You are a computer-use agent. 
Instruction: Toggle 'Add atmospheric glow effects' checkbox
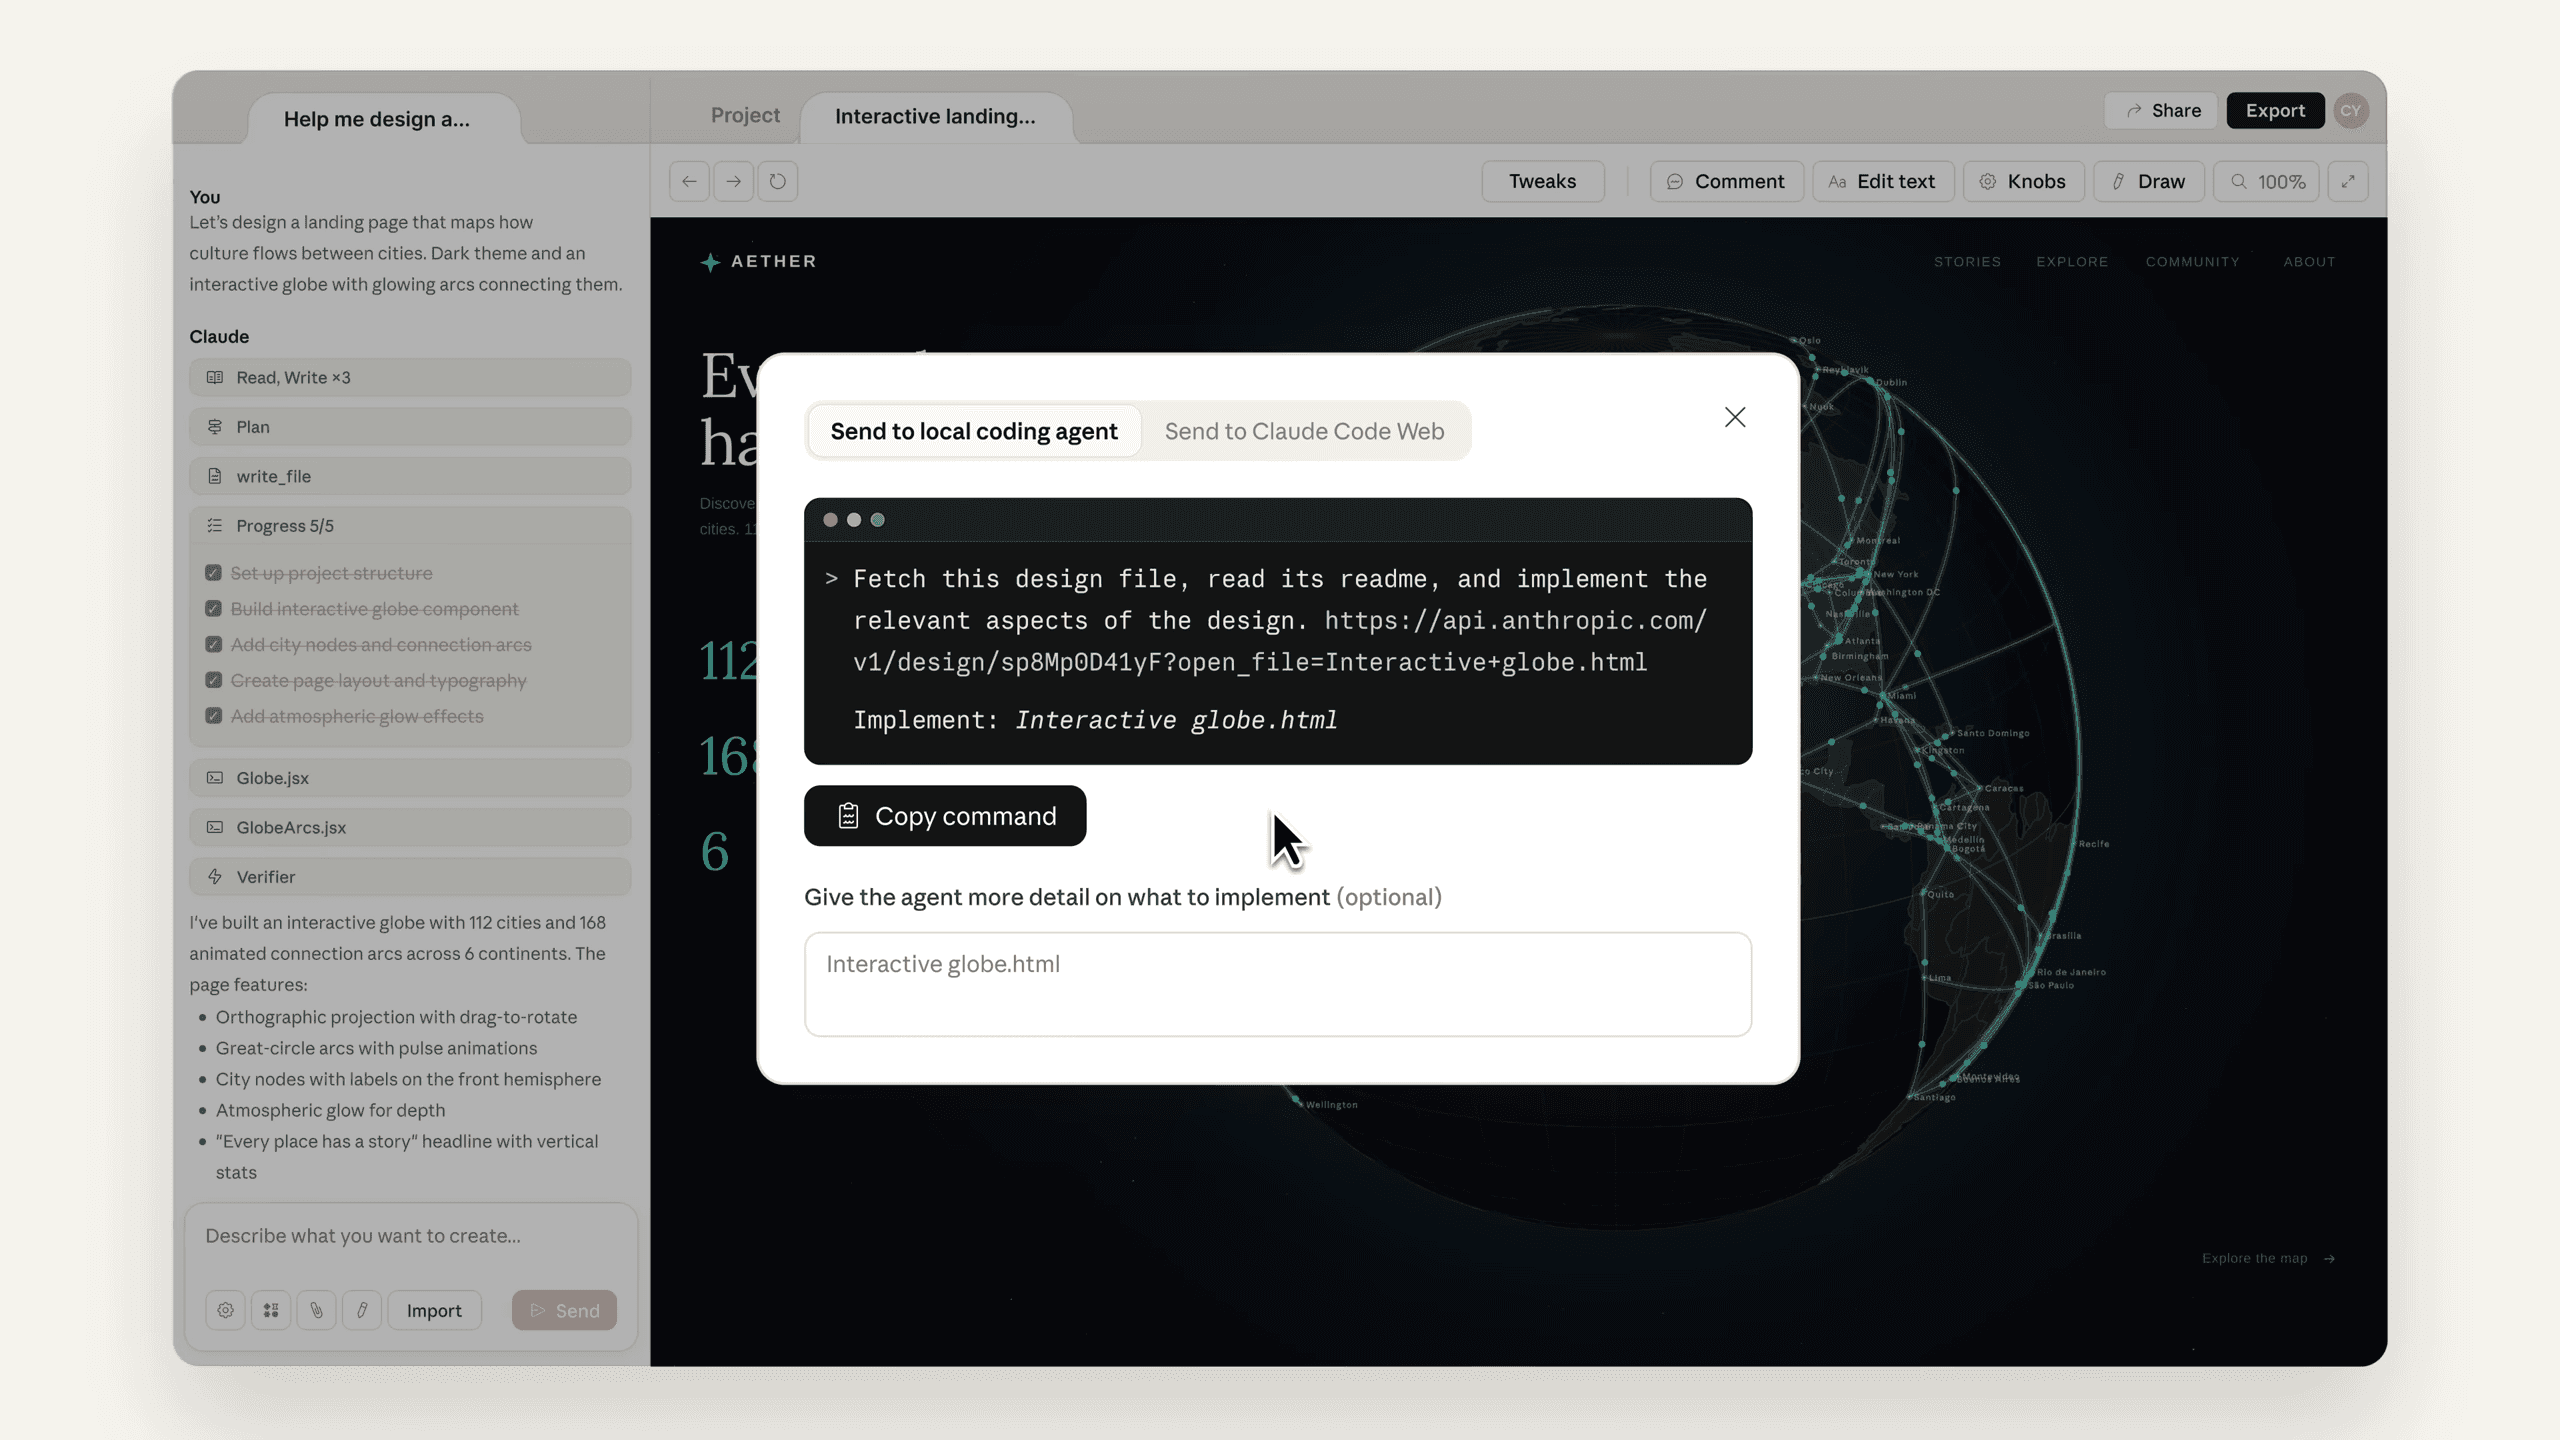[x=213, y=716]
